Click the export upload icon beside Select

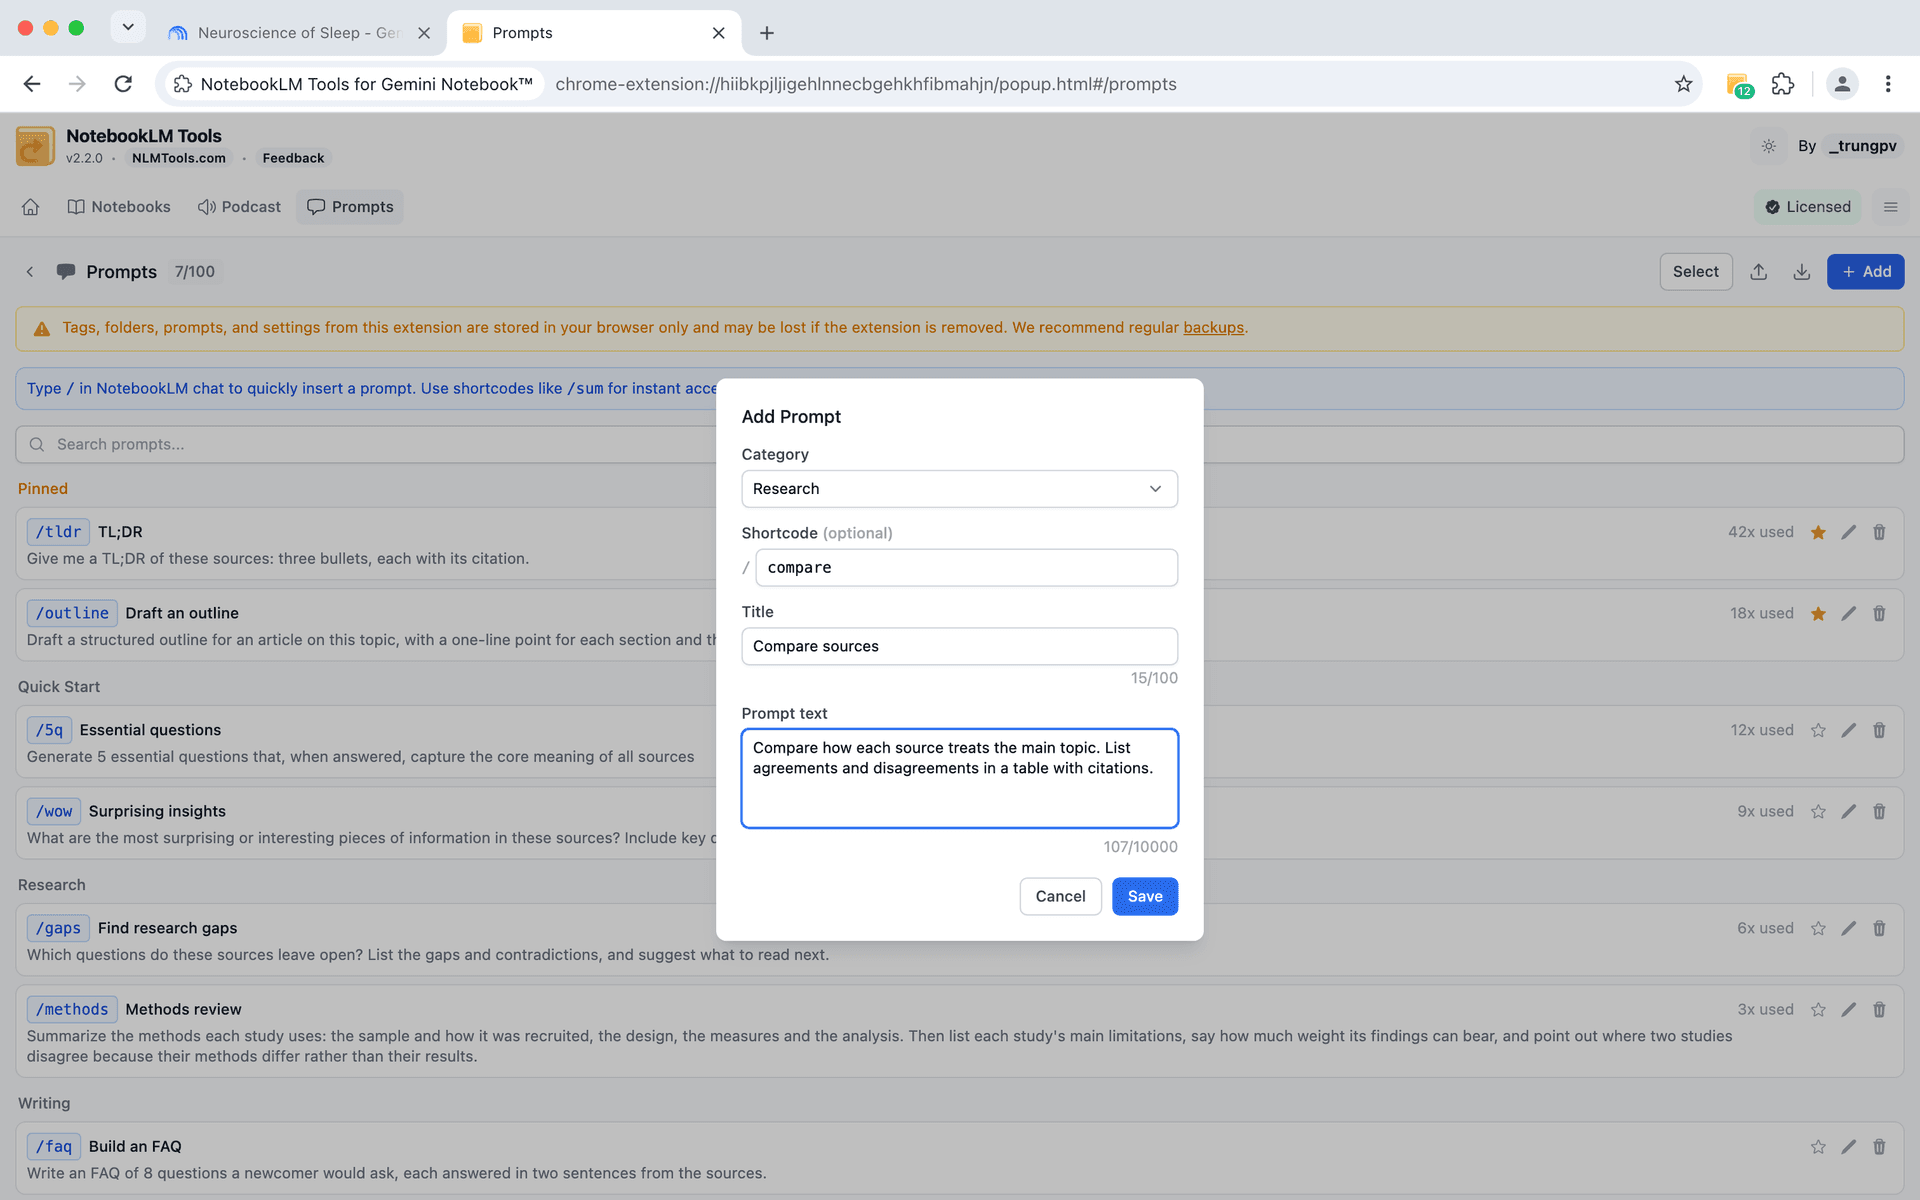(x=1759, y=272)
